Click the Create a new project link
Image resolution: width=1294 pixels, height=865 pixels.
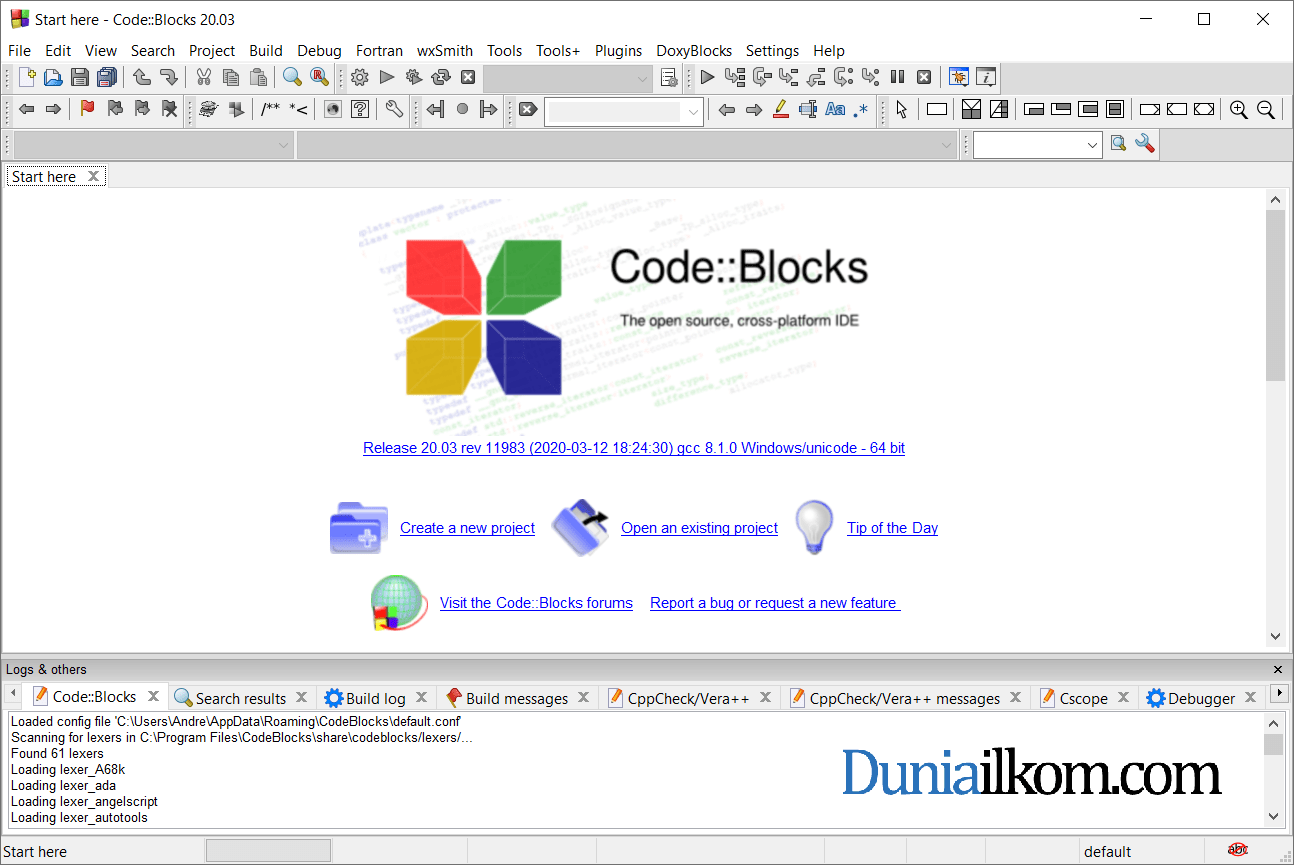click(467, 528)
